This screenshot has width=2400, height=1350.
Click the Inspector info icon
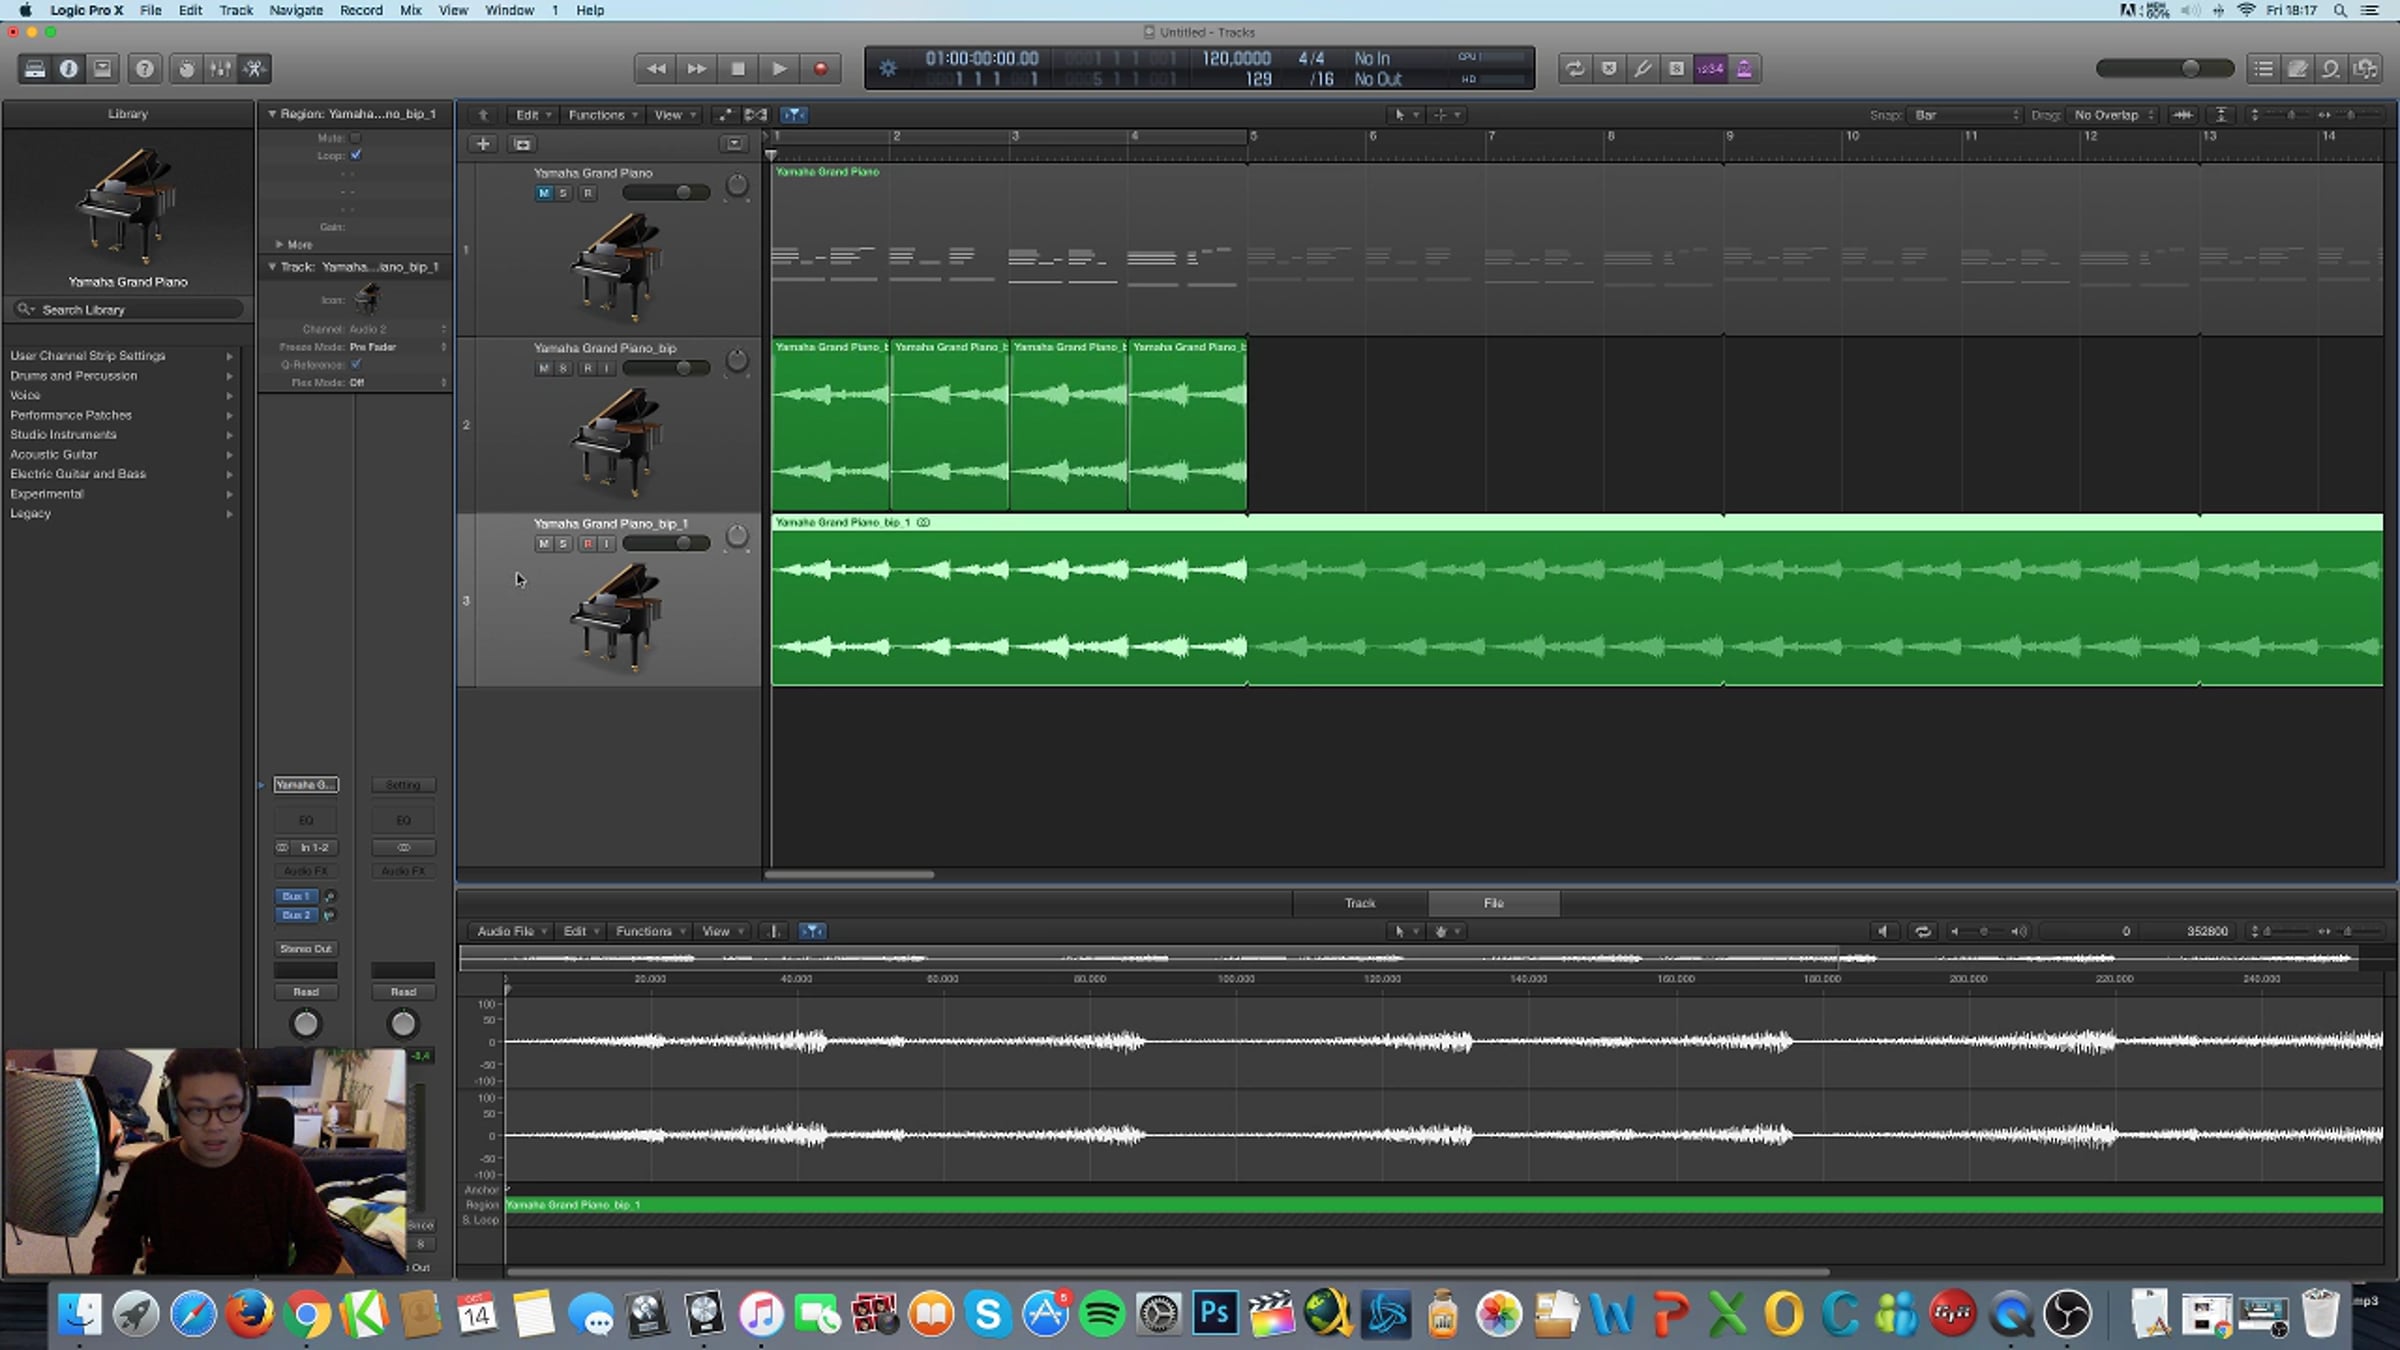coord(69,69)
